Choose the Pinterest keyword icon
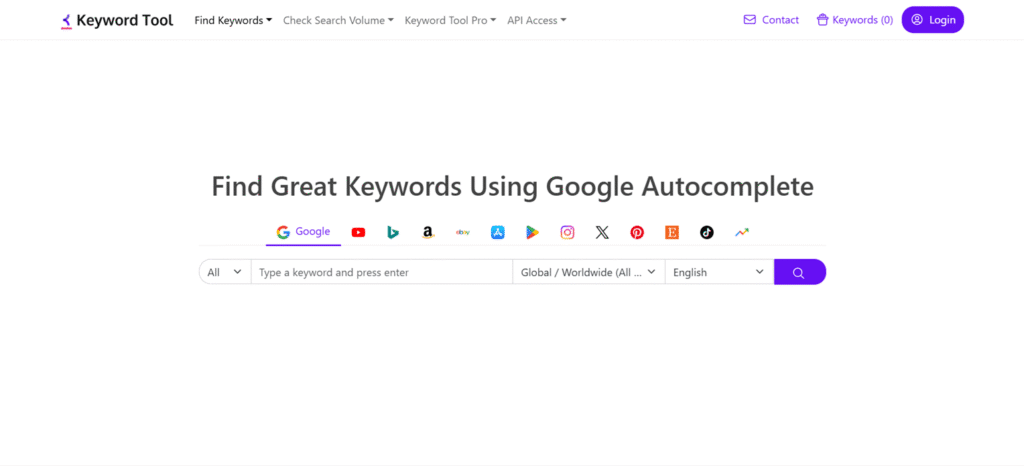Viewport: 1024px width, 466px height. coord(637,232)
